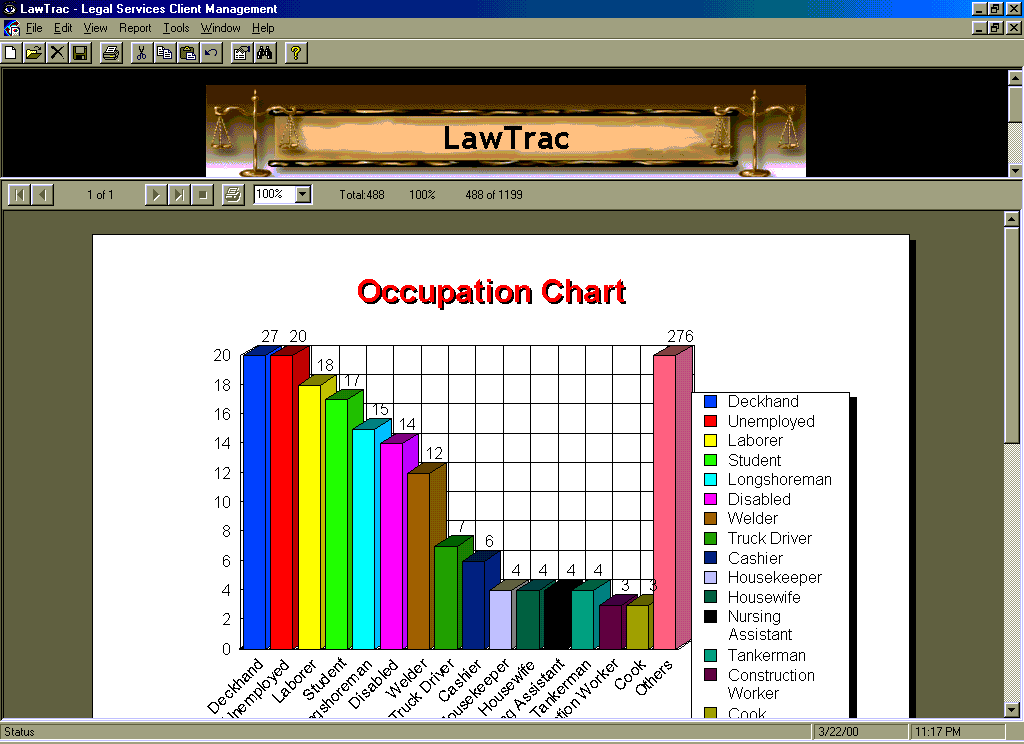Click the "Student" legend label

tap(754, 461)
